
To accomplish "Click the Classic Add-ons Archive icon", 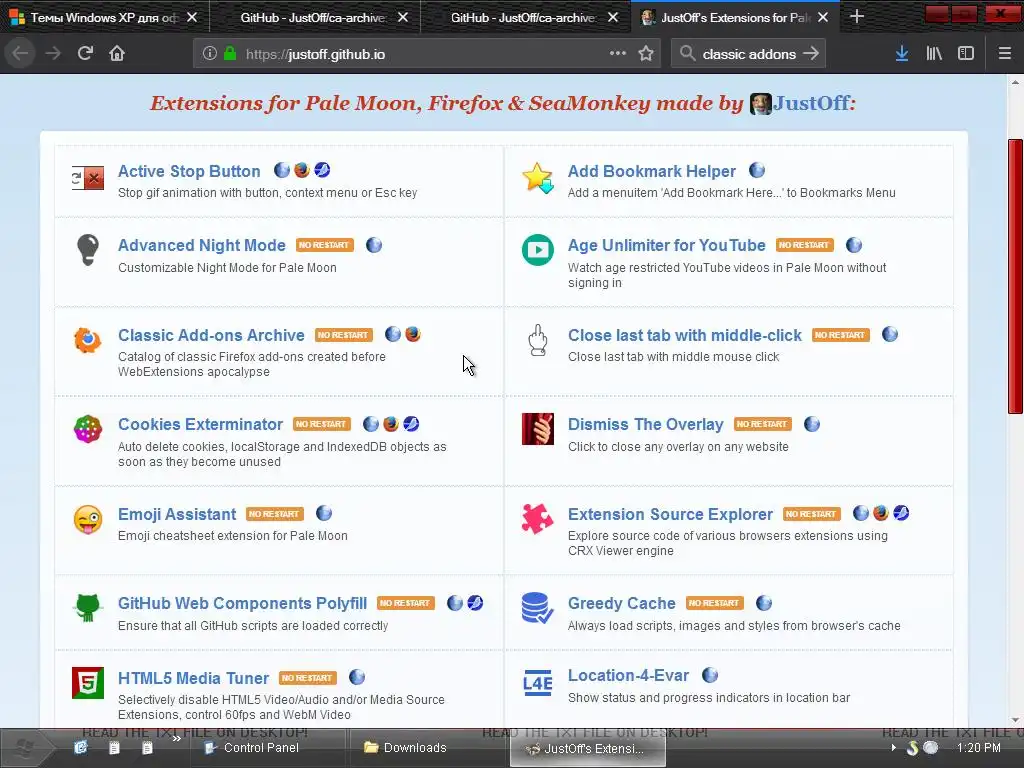I will [x=88, y=340].
